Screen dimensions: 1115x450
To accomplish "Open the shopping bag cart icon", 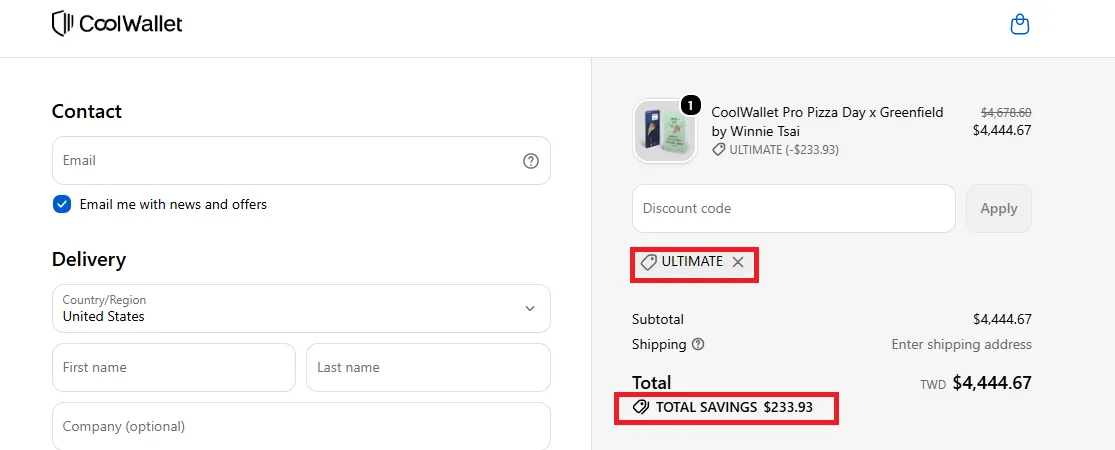I will tap(1020, 25).
